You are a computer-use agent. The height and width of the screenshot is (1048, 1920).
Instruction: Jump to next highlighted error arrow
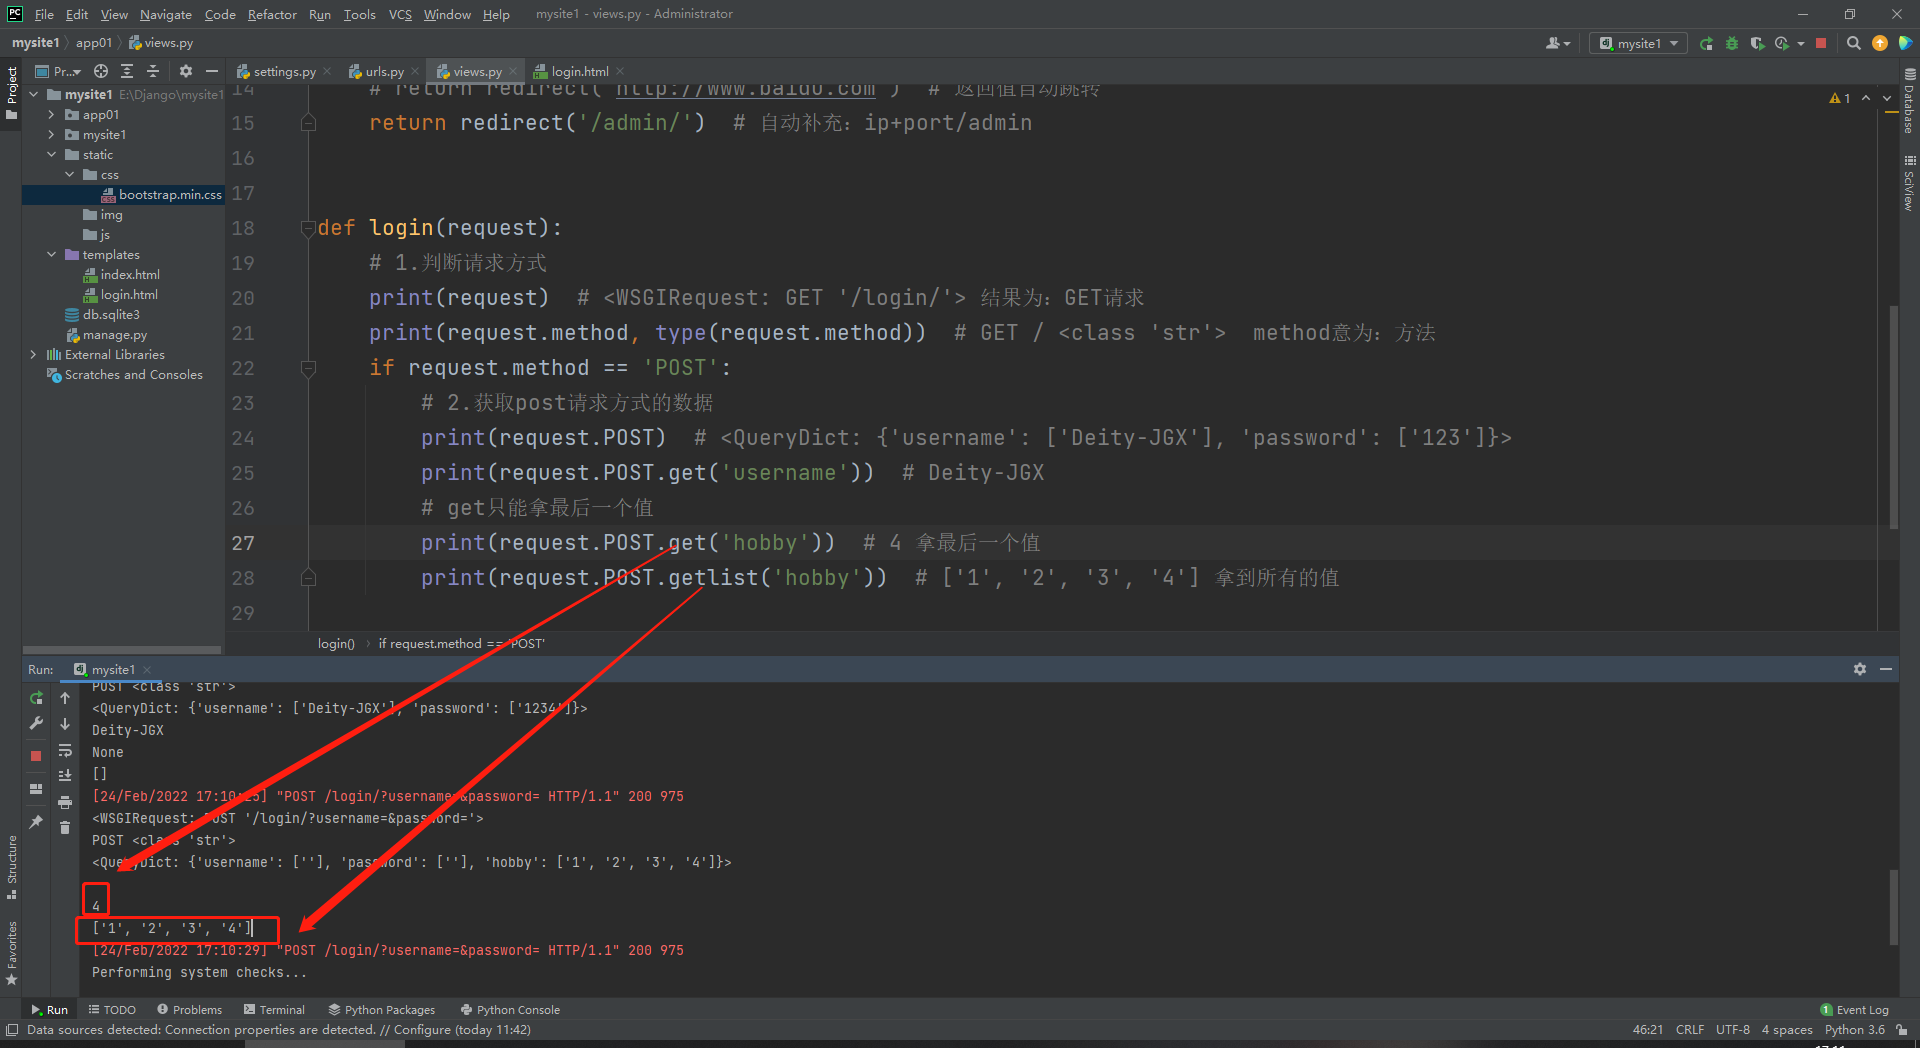tap(1887, 98)
